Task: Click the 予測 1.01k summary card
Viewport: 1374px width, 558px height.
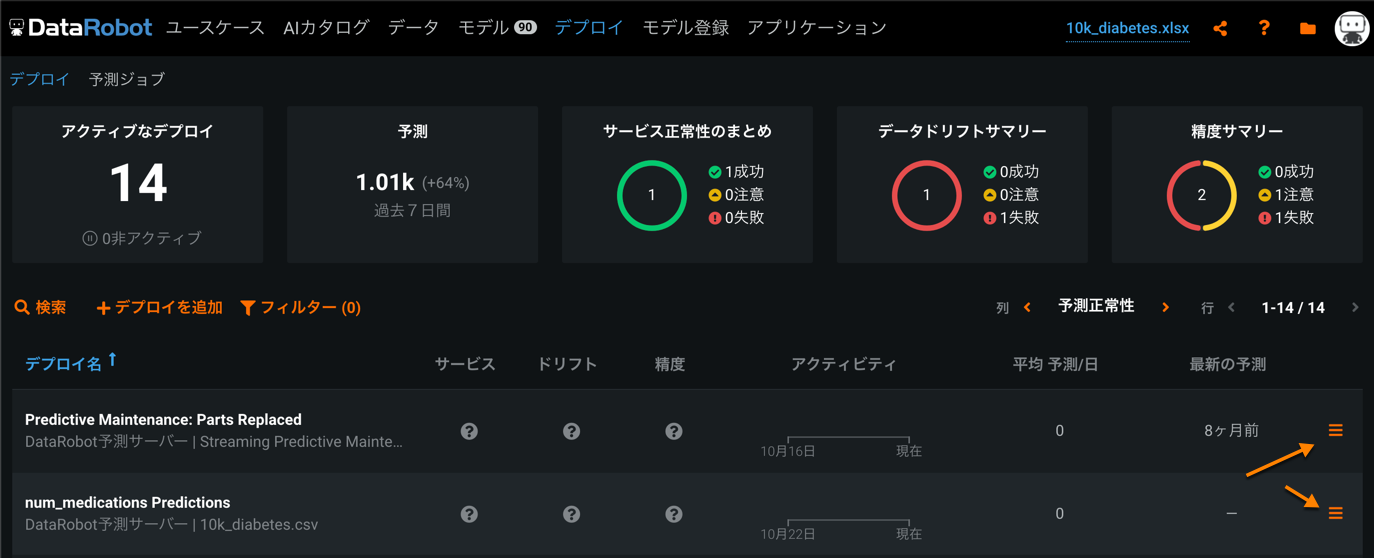Action: pyautogui.click(x=412, y=185)
